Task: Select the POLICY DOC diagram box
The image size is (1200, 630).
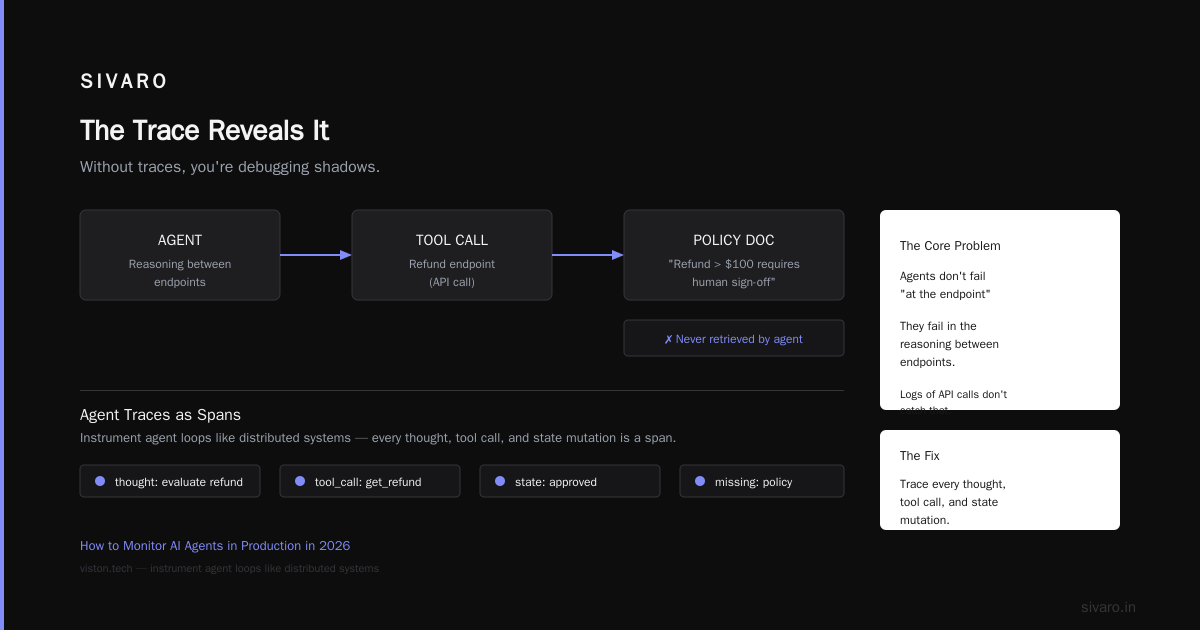Action: click(x=734, y=255)
